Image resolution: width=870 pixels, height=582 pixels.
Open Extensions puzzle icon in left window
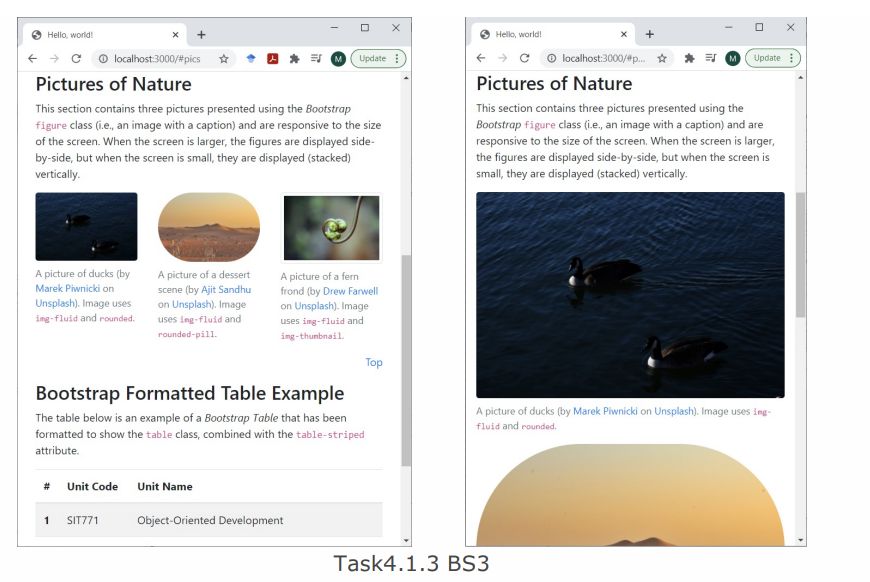click(294, 58)
